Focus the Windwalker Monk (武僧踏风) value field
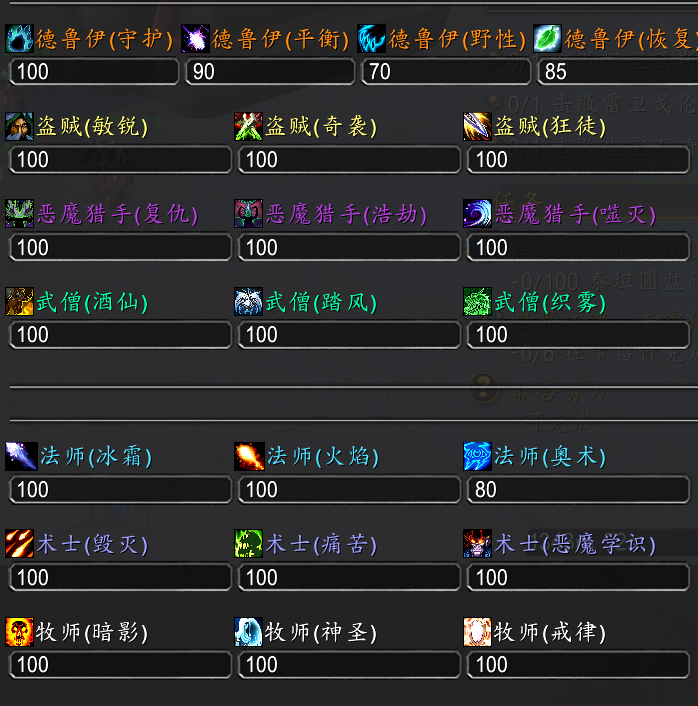The width and height of the screenshot is (698, 706). pos(349,335)
